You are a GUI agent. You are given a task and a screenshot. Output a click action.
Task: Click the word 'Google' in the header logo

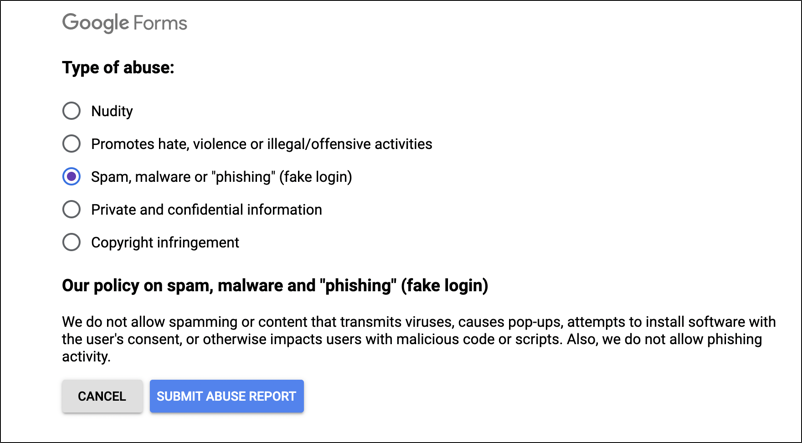tap(96, 24)
